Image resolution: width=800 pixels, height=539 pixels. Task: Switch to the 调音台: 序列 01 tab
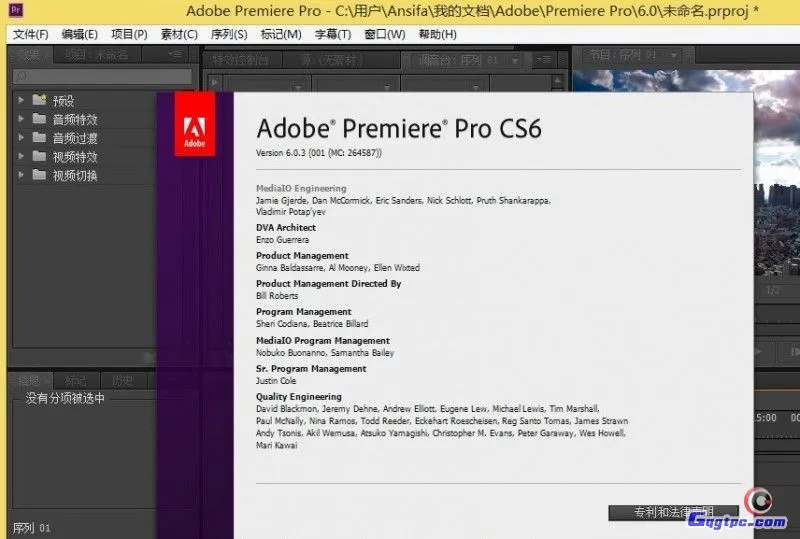[458, 60]
